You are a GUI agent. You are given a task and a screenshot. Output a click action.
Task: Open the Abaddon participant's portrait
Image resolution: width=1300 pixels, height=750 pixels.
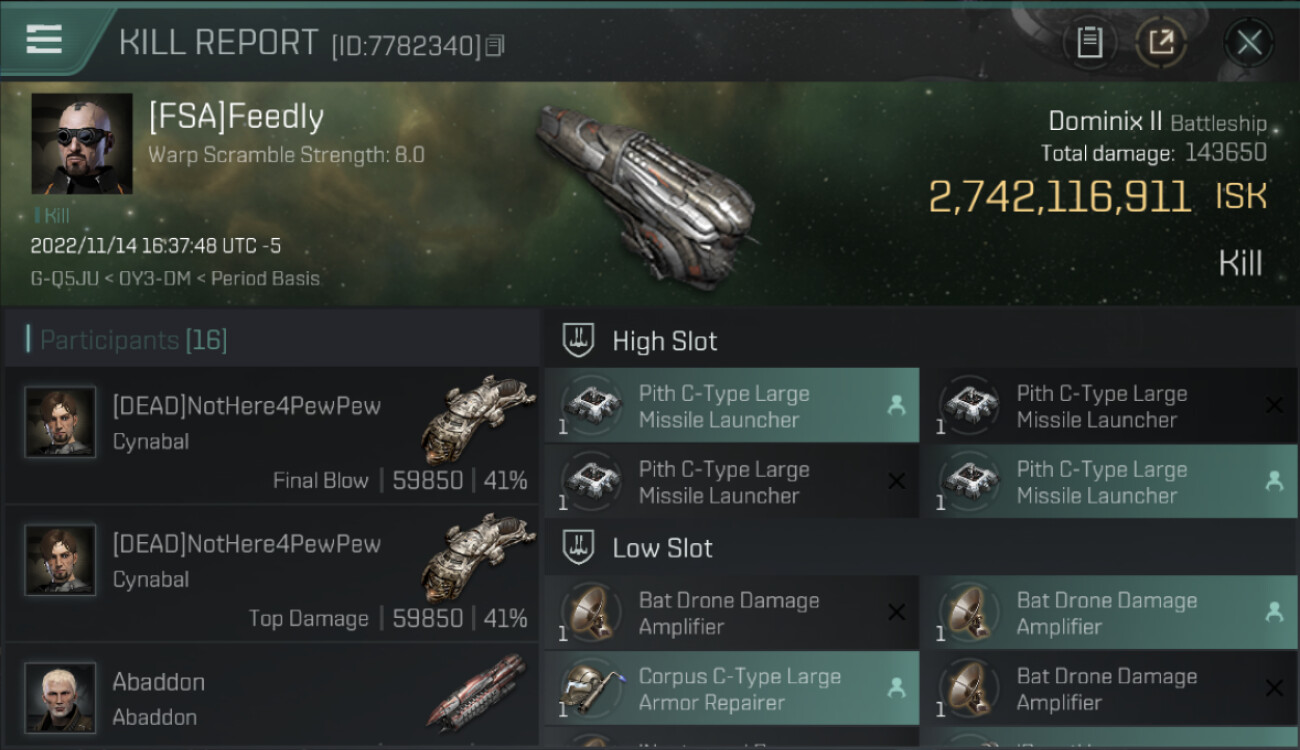click(x=60, y=697)
